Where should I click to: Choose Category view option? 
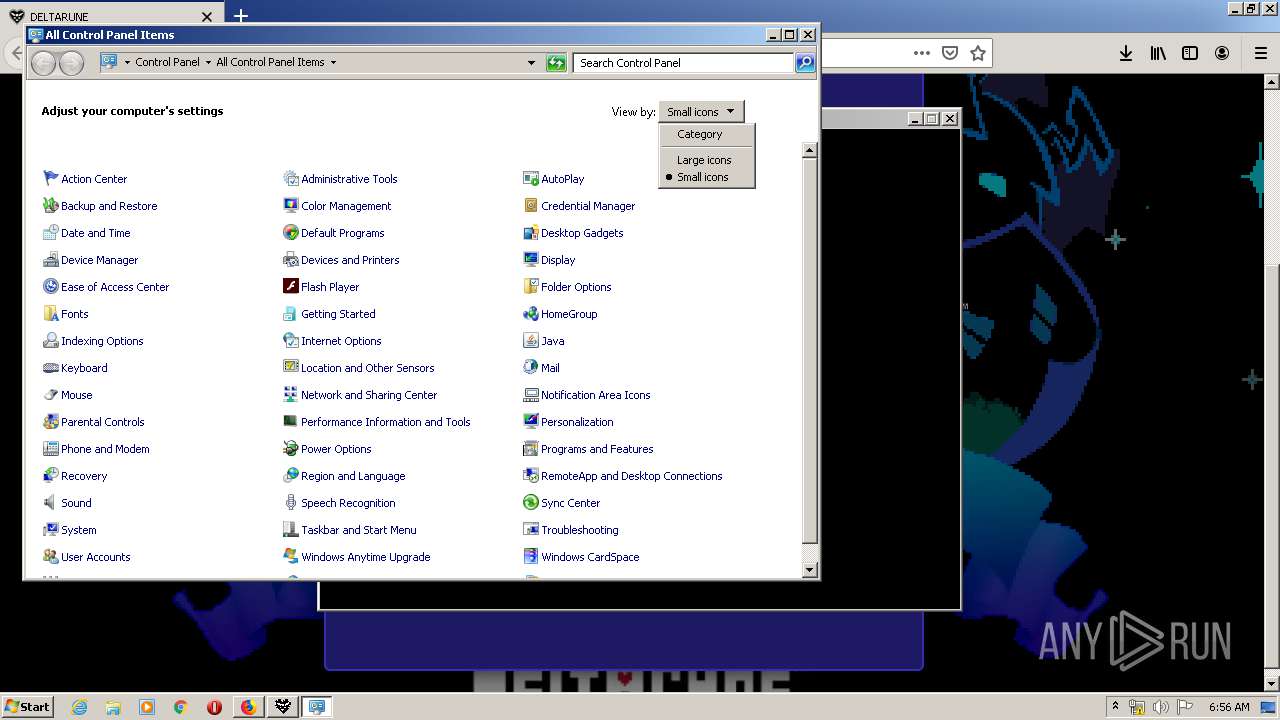[699, 134]
